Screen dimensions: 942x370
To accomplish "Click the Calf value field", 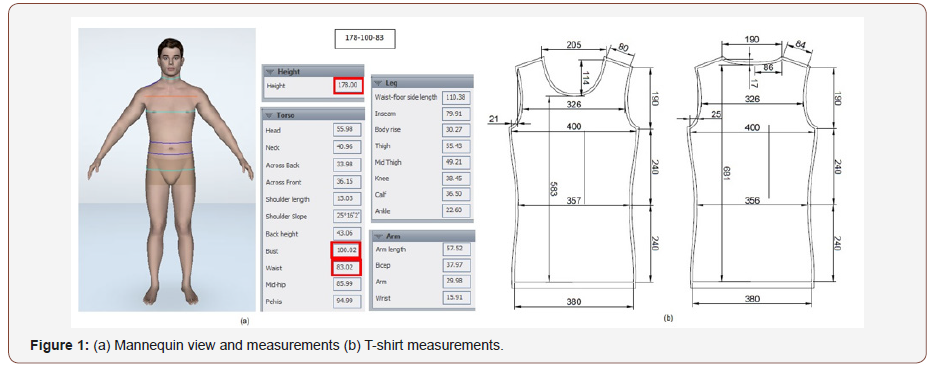I will 457,195.
